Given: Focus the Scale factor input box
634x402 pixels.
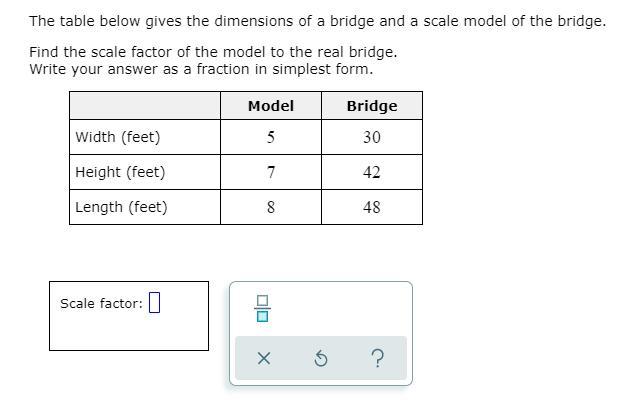Looking at the screenshot, I should [155, 304].
